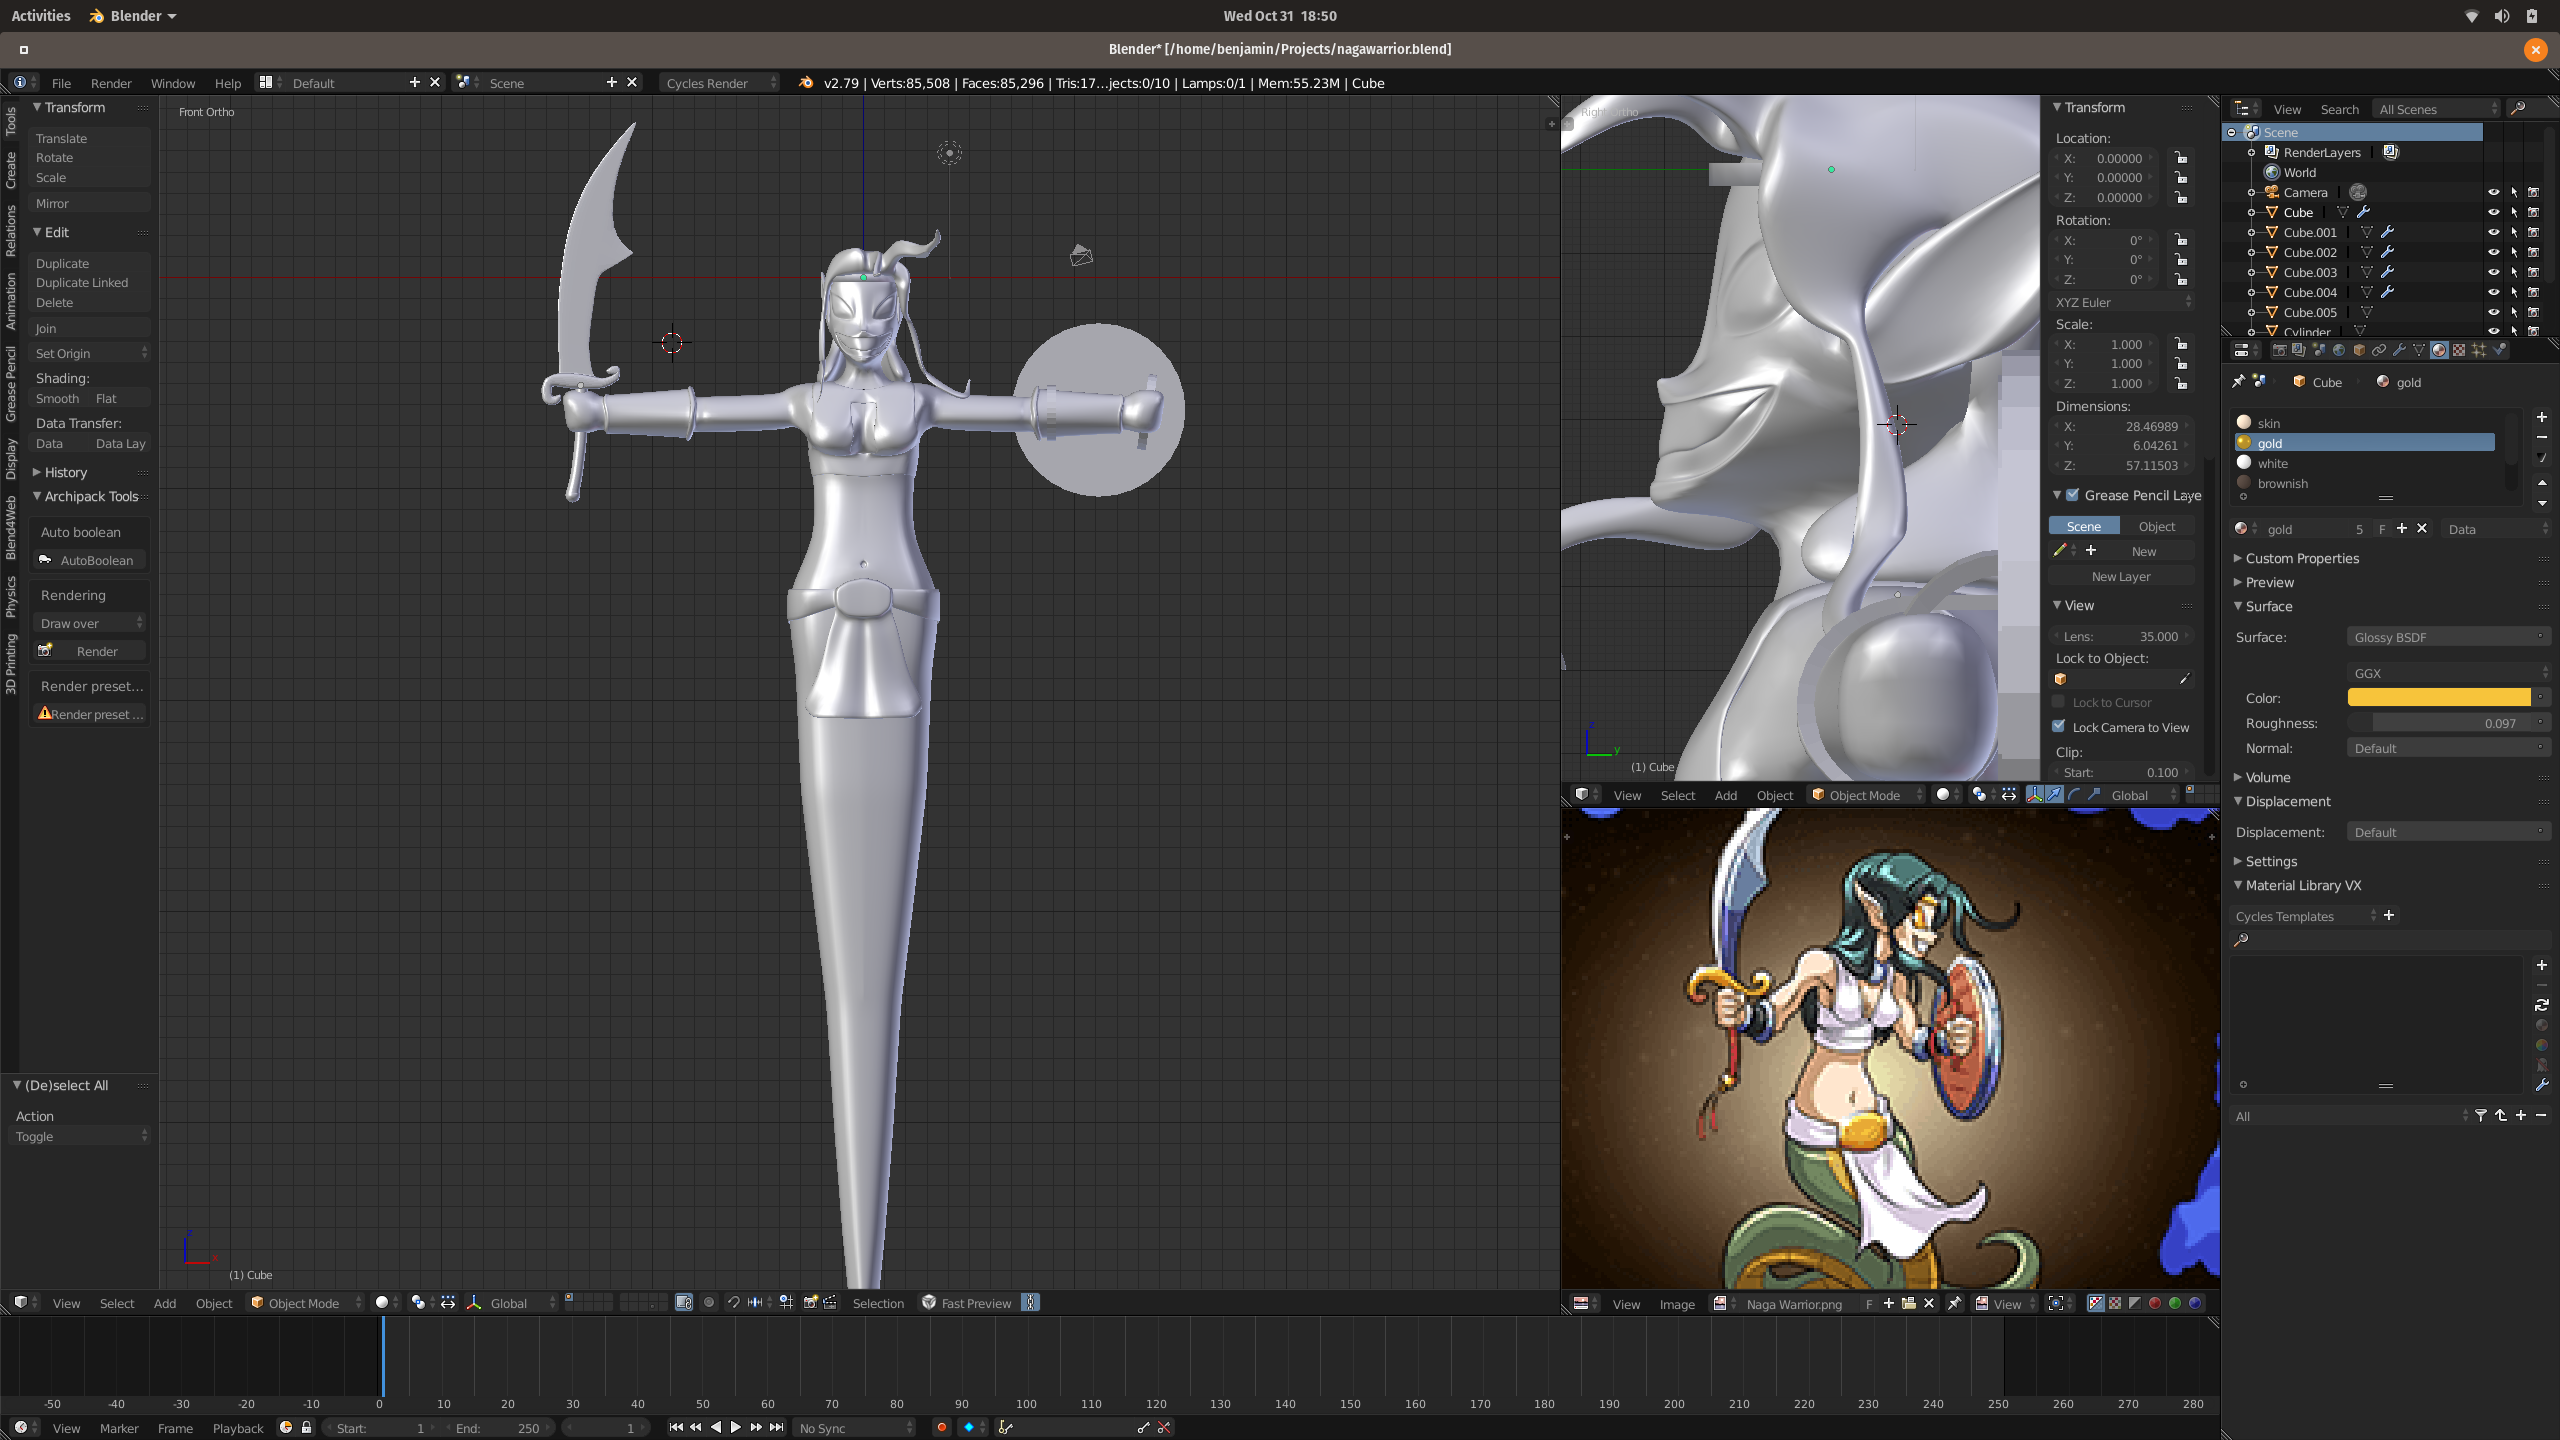Click the Object Constraints chain-link tab

pos(2379,350)
